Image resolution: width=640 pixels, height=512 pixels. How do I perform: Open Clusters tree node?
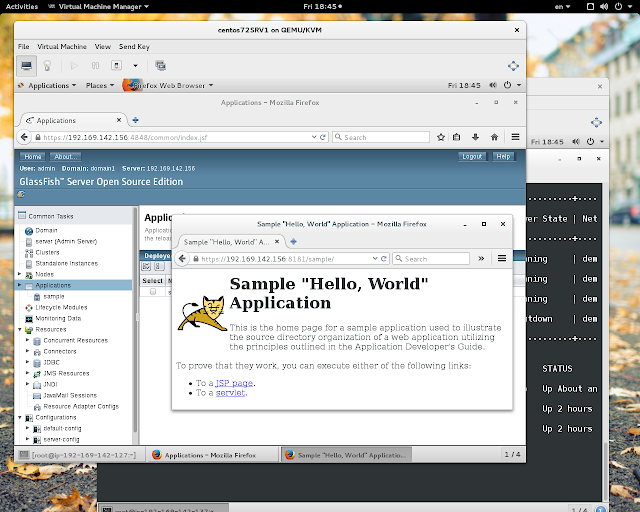click(47, 253)
